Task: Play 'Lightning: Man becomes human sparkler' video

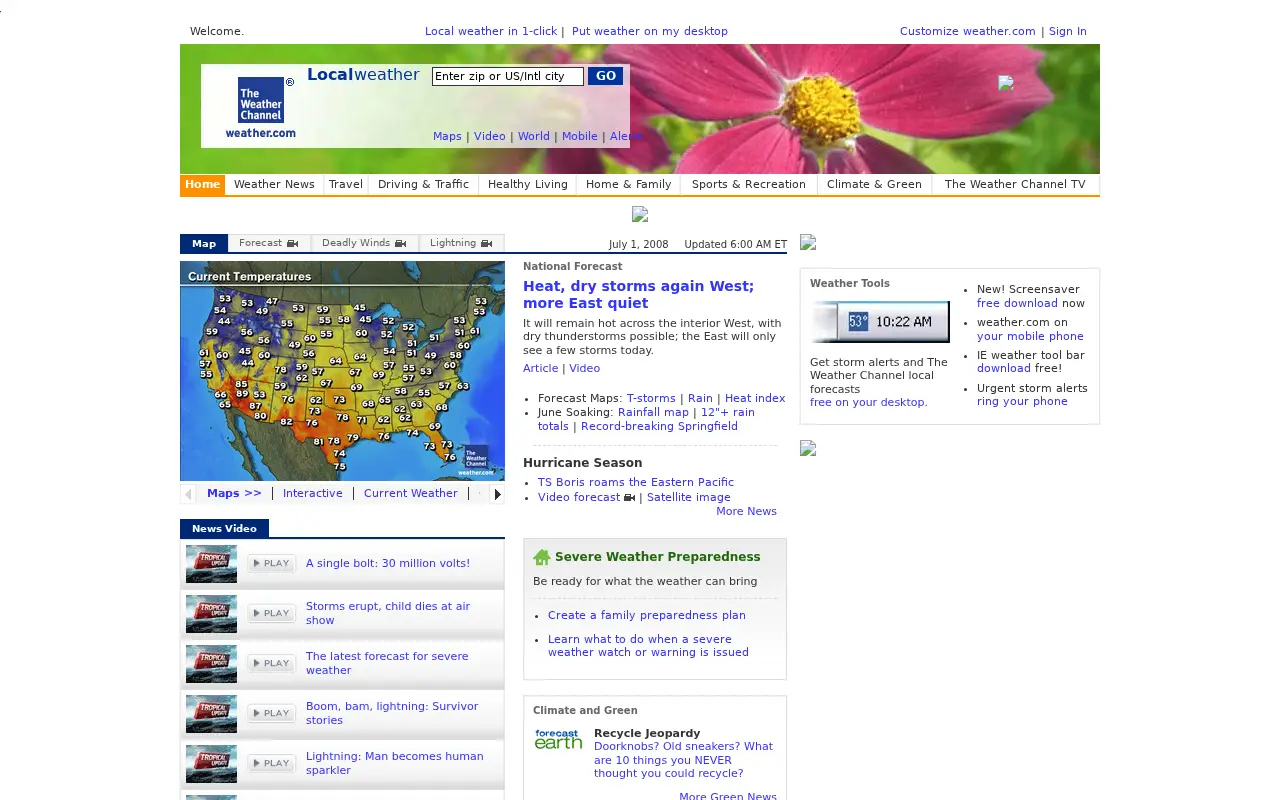Action: coord(271,764)
